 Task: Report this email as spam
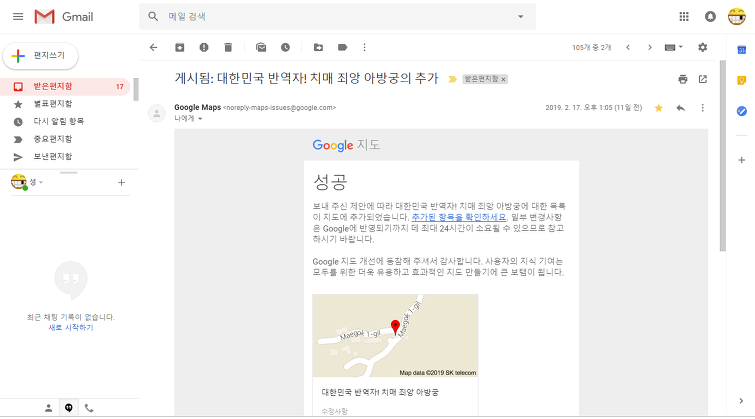[x=204, y=47]
